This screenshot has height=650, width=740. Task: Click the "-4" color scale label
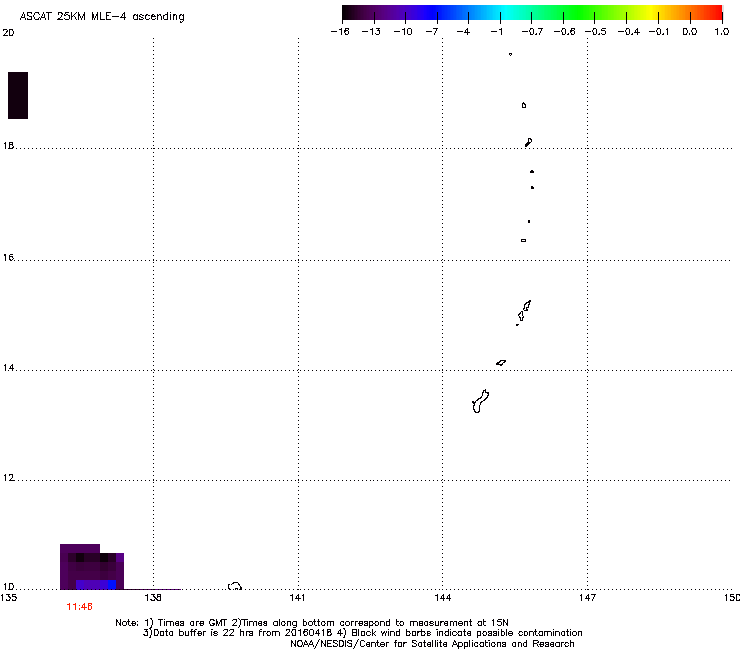tap(463, 32)
